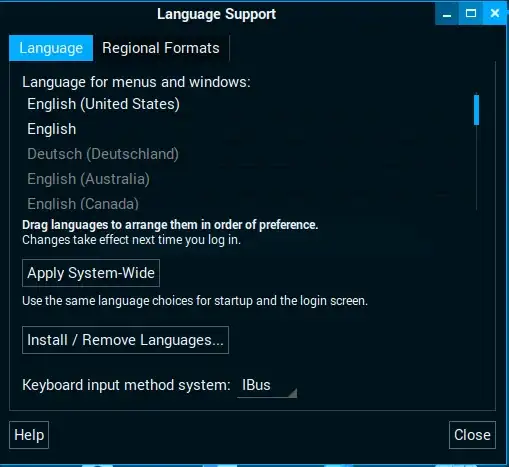Viewport: 509px width, 467px height.
Task: Select English (United States) in the list
Action: [x=248, y=104]
